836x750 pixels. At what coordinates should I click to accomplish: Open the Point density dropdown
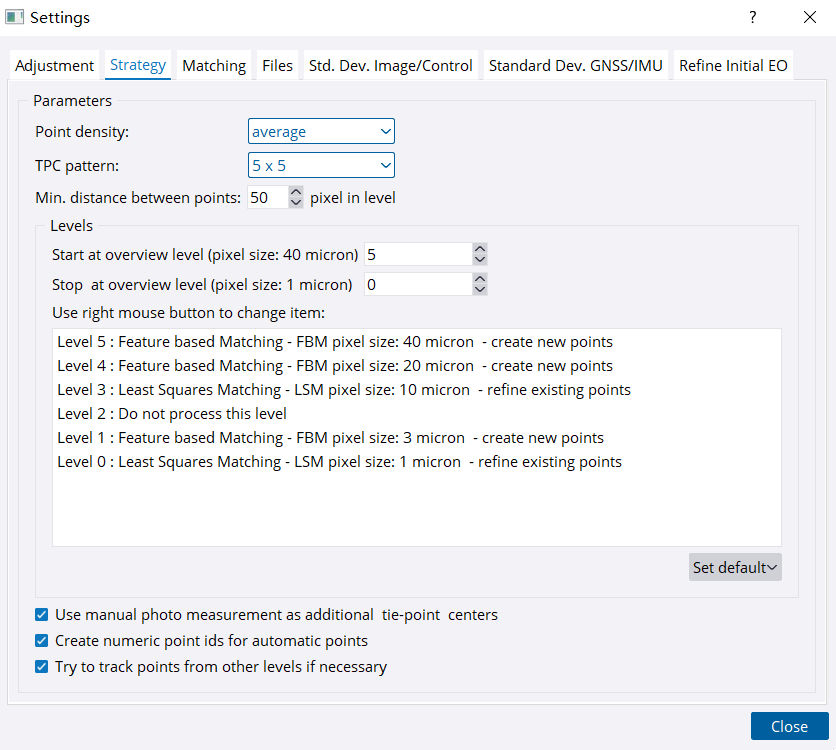[321, 132]
